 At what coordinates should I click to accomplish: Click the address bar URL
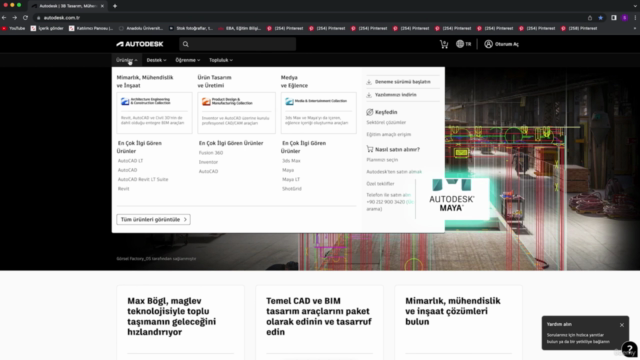[62, 18]
